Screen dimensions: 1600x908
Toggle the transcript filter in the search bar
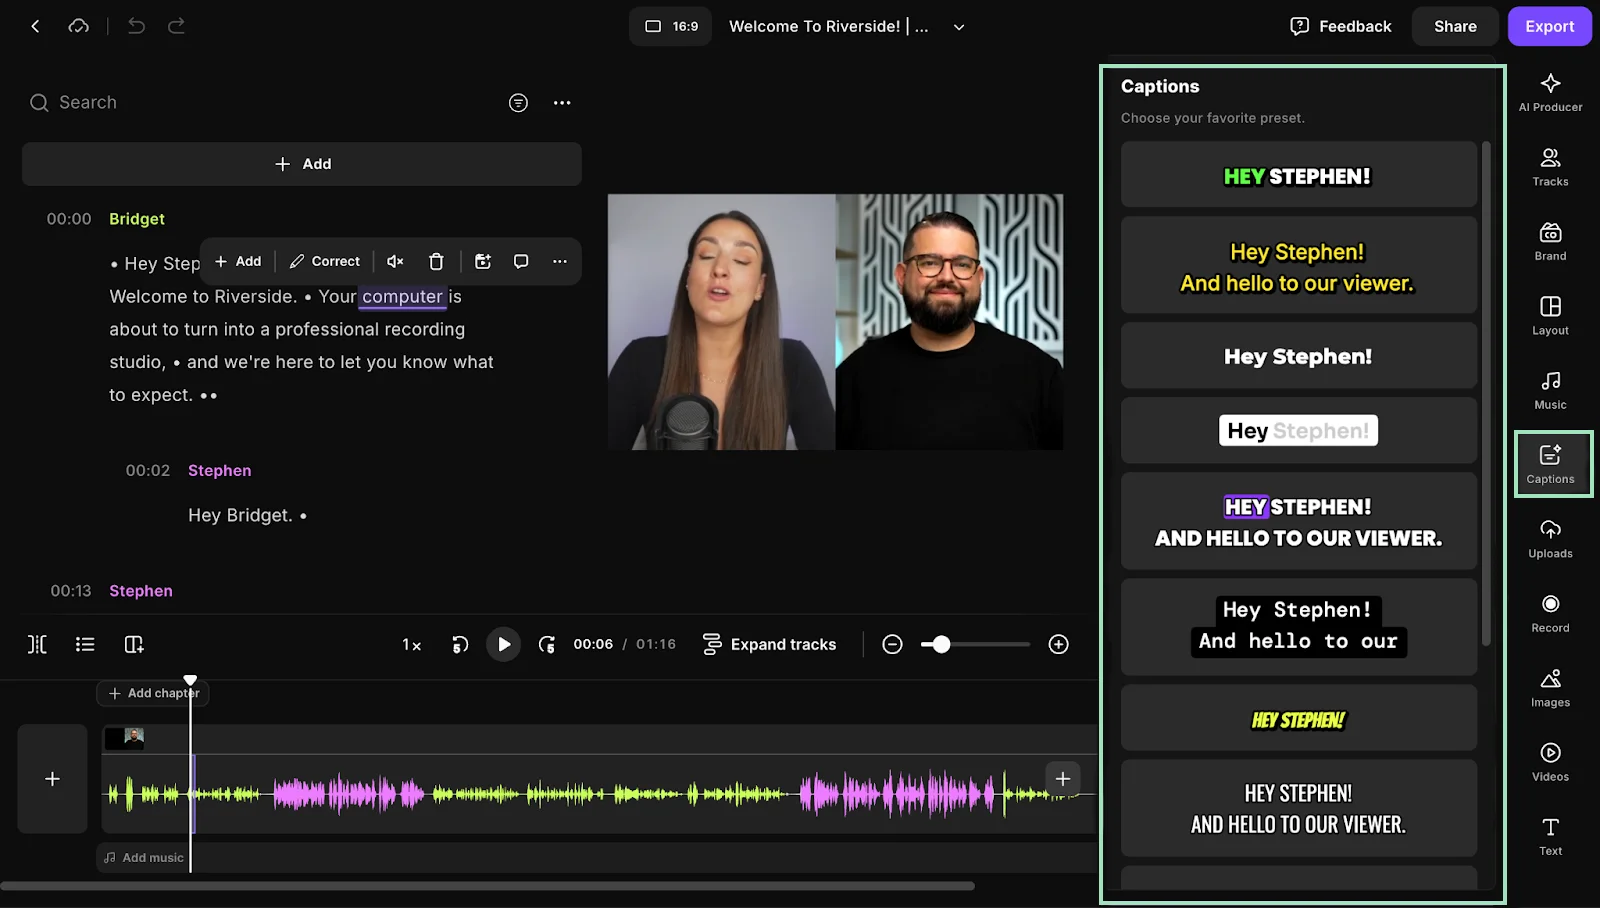point(518,103)
